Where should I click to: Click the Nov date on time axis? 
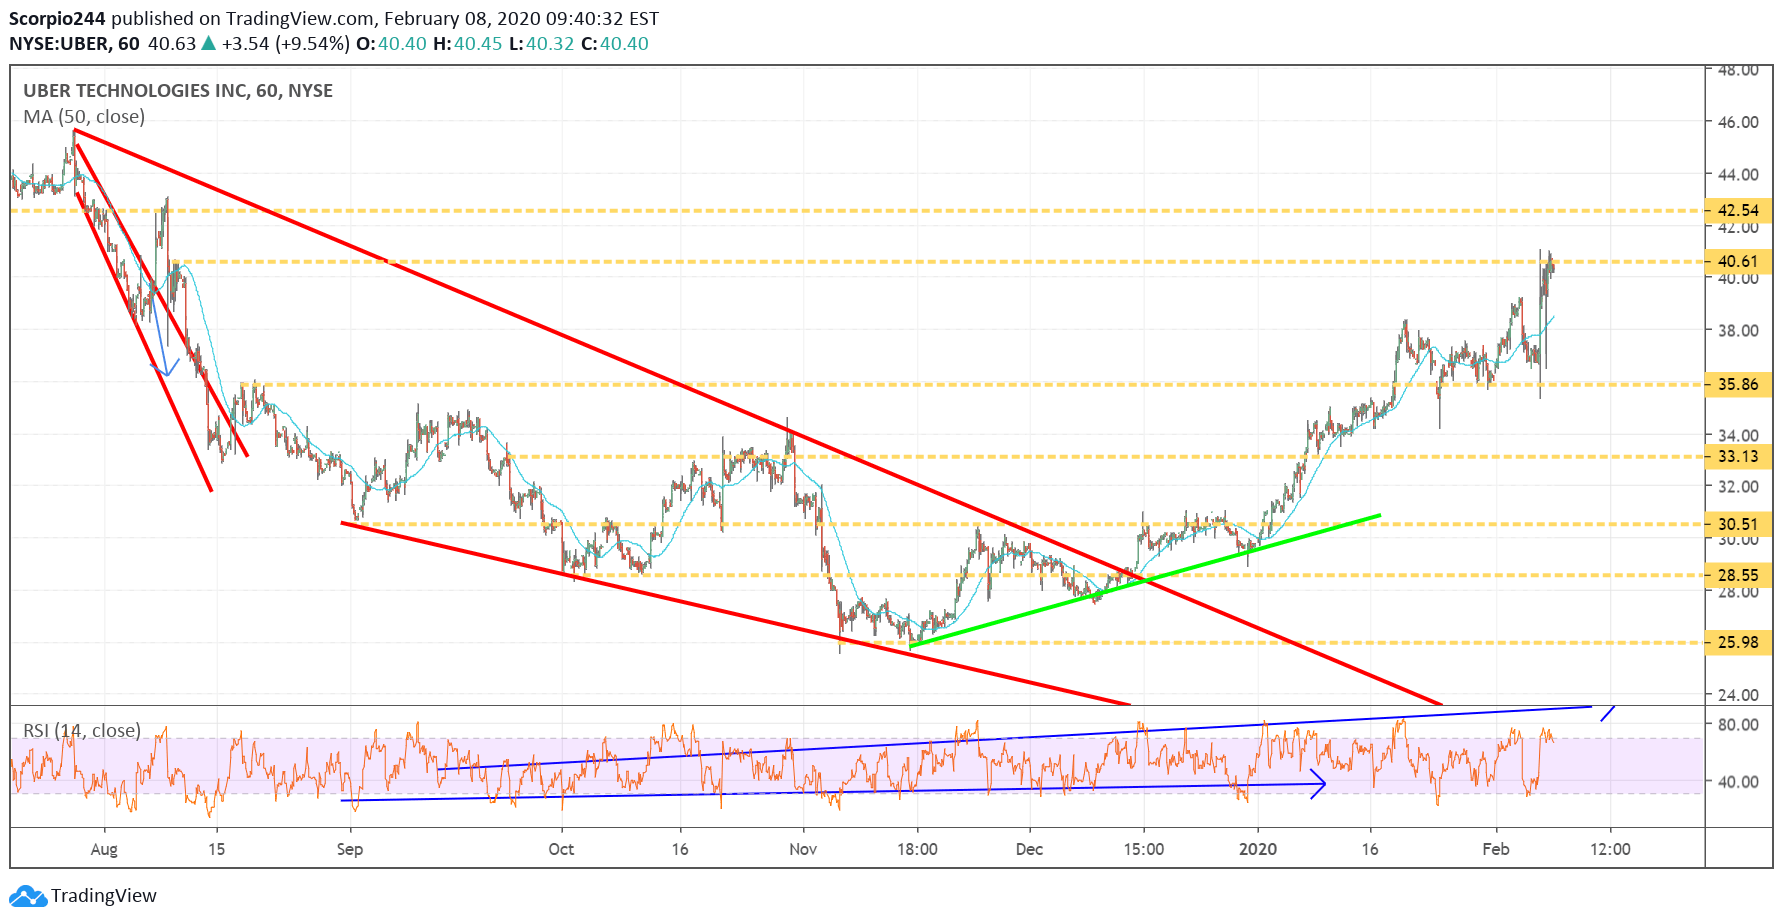803,849
